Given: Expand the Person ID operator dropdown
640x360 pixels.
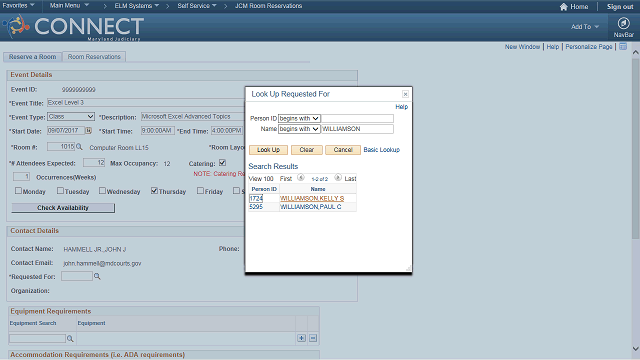Looking at the screenshot, I should tap(299, 118).
